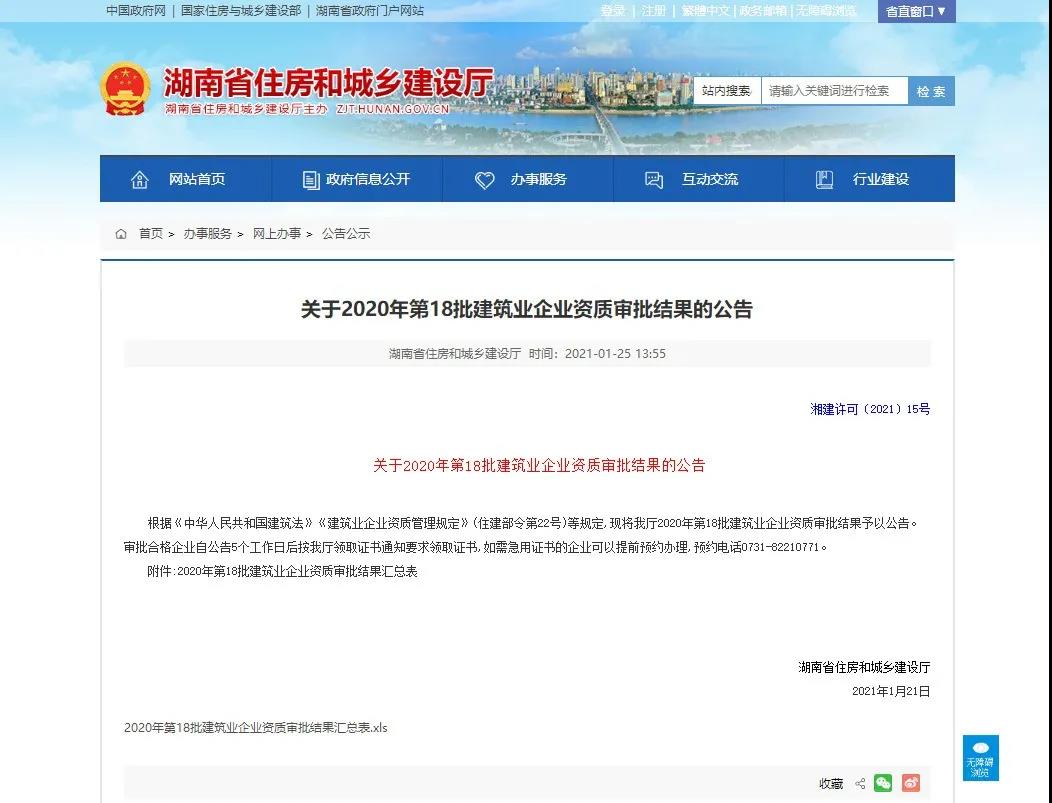Image resolution: width=1052 pixels, height=803 pixels.
Task: Open the 站内搜索 search scope selector
Action: pos(726,91)
